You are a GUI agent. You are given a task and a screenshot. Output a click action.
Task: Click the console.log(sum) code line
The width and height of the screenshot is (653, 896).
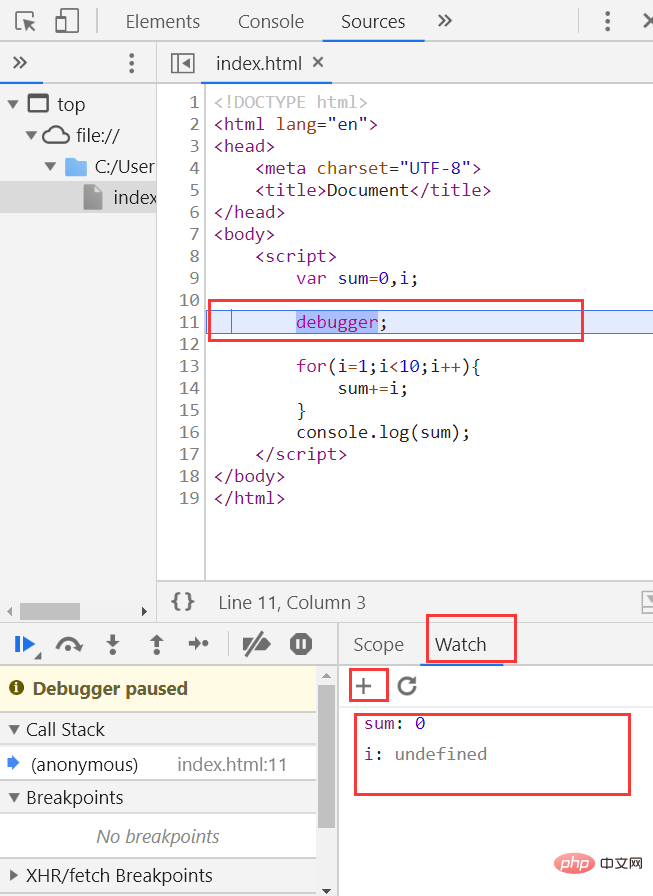click(383, 433)
